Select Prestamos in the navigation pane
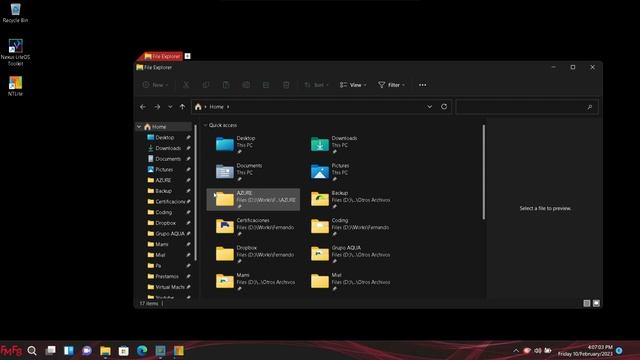640x360 pixels. (168, 276)
